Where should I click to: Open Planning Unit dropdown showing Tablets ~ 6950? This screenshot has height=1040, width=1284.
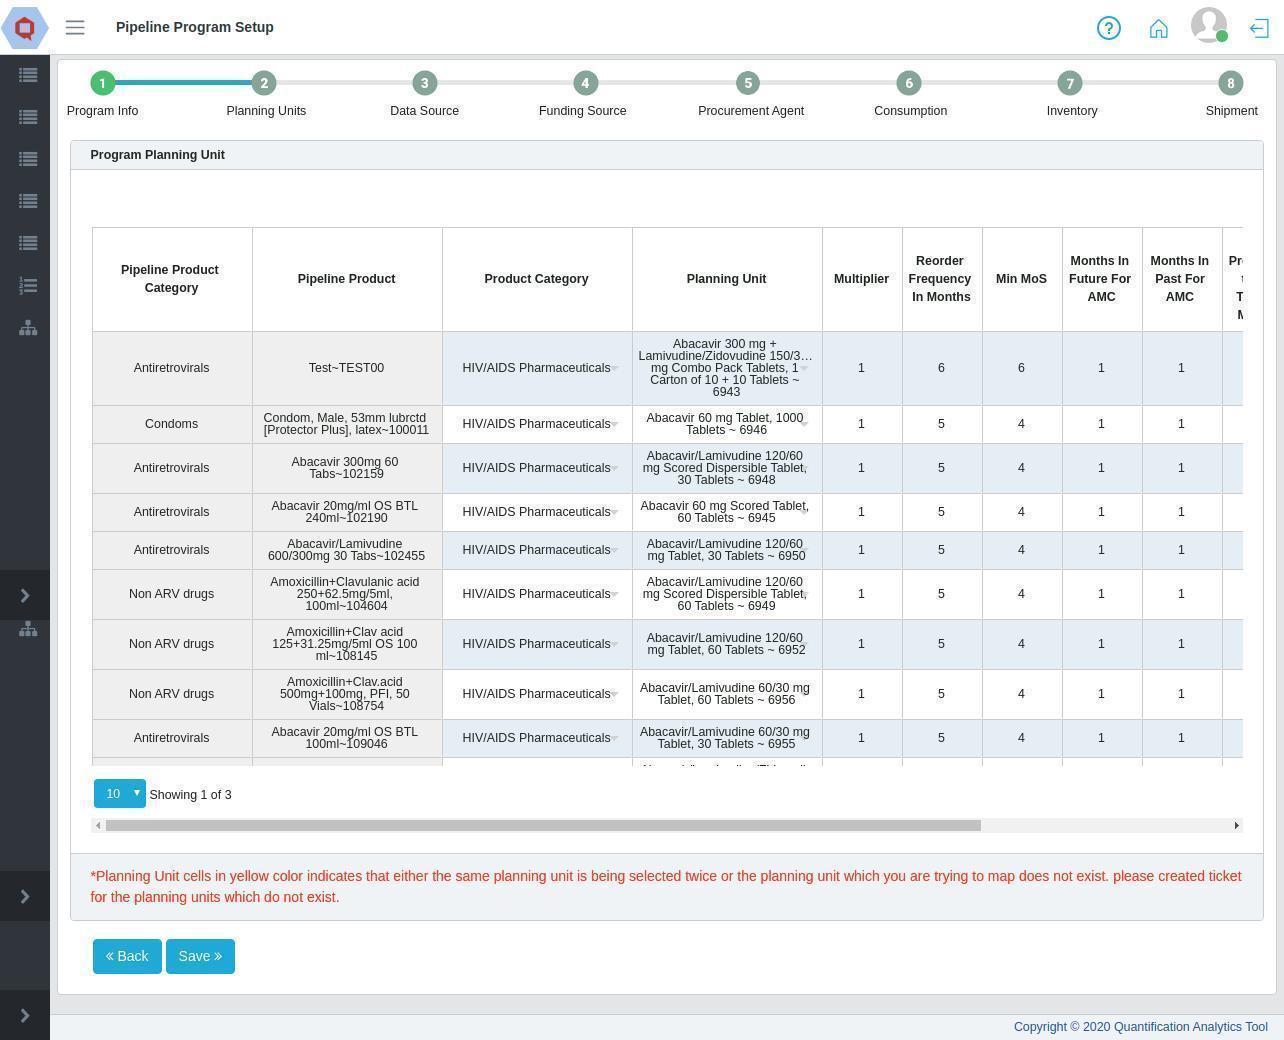[x=727, y=550]
